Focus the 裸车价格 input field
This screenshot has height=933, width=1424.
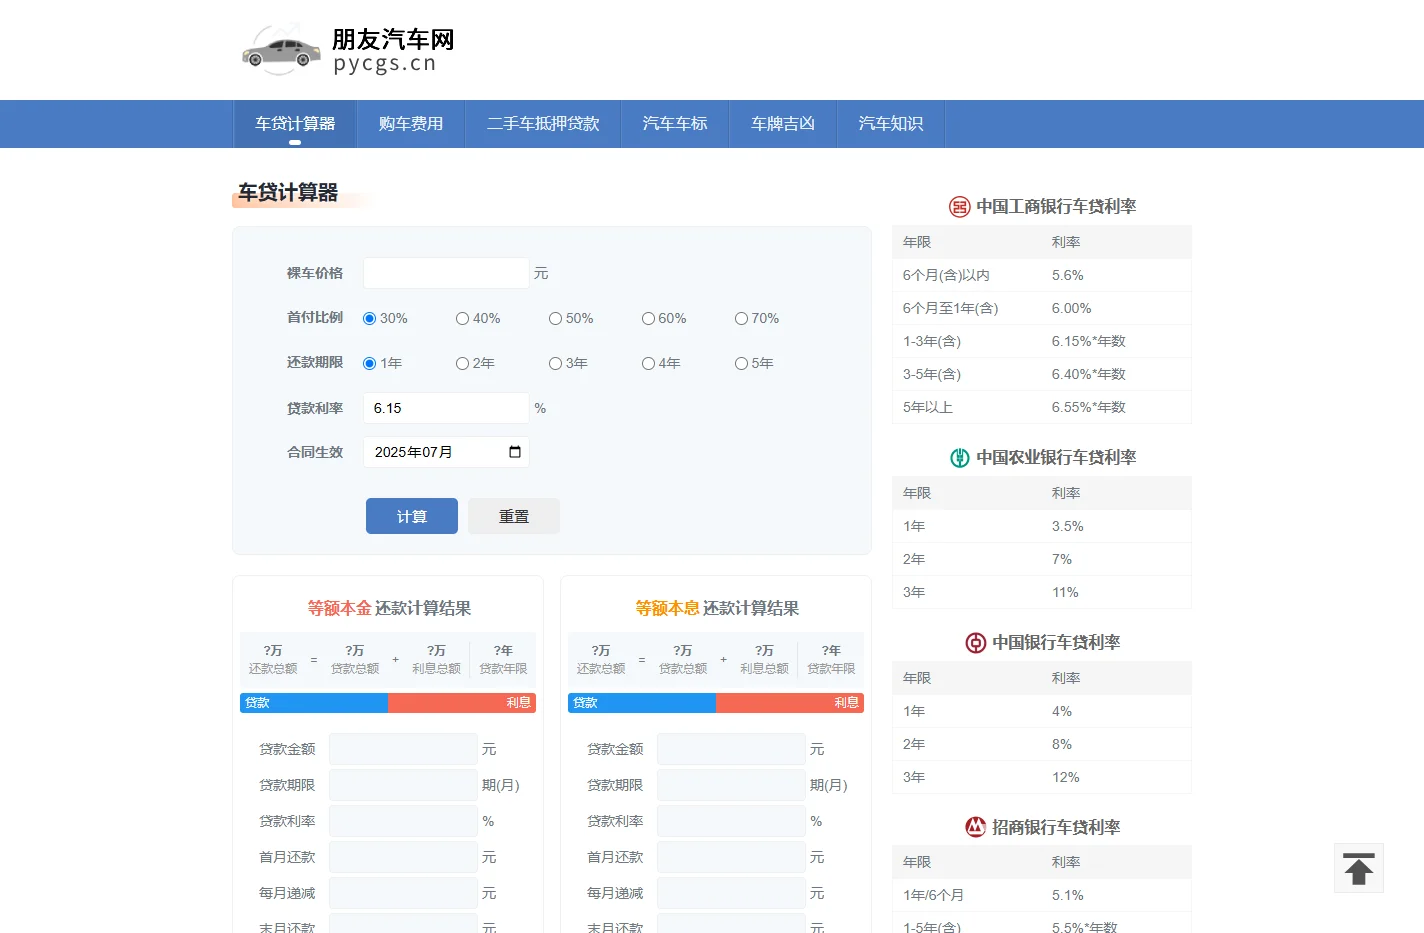tap(446, 273)
